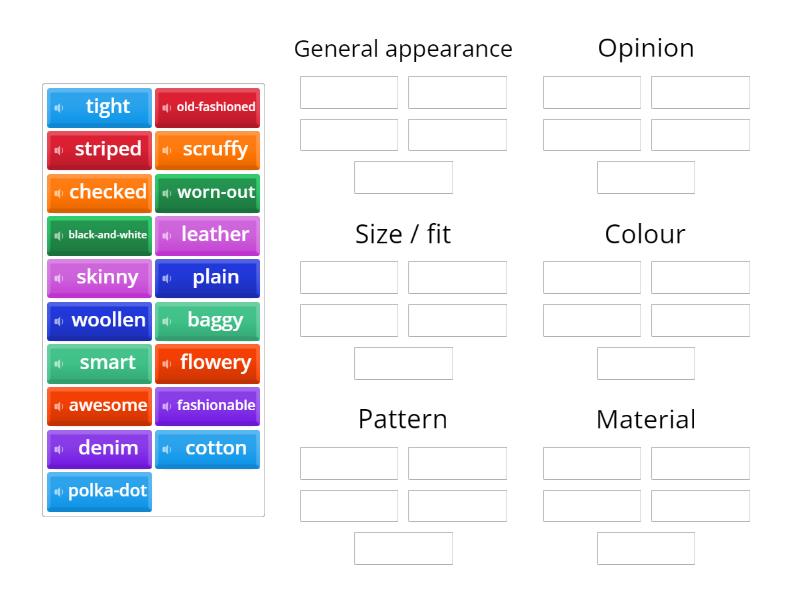Play audio for the 'tight' tile
800x600 pixels.
(x=60, y=107)
